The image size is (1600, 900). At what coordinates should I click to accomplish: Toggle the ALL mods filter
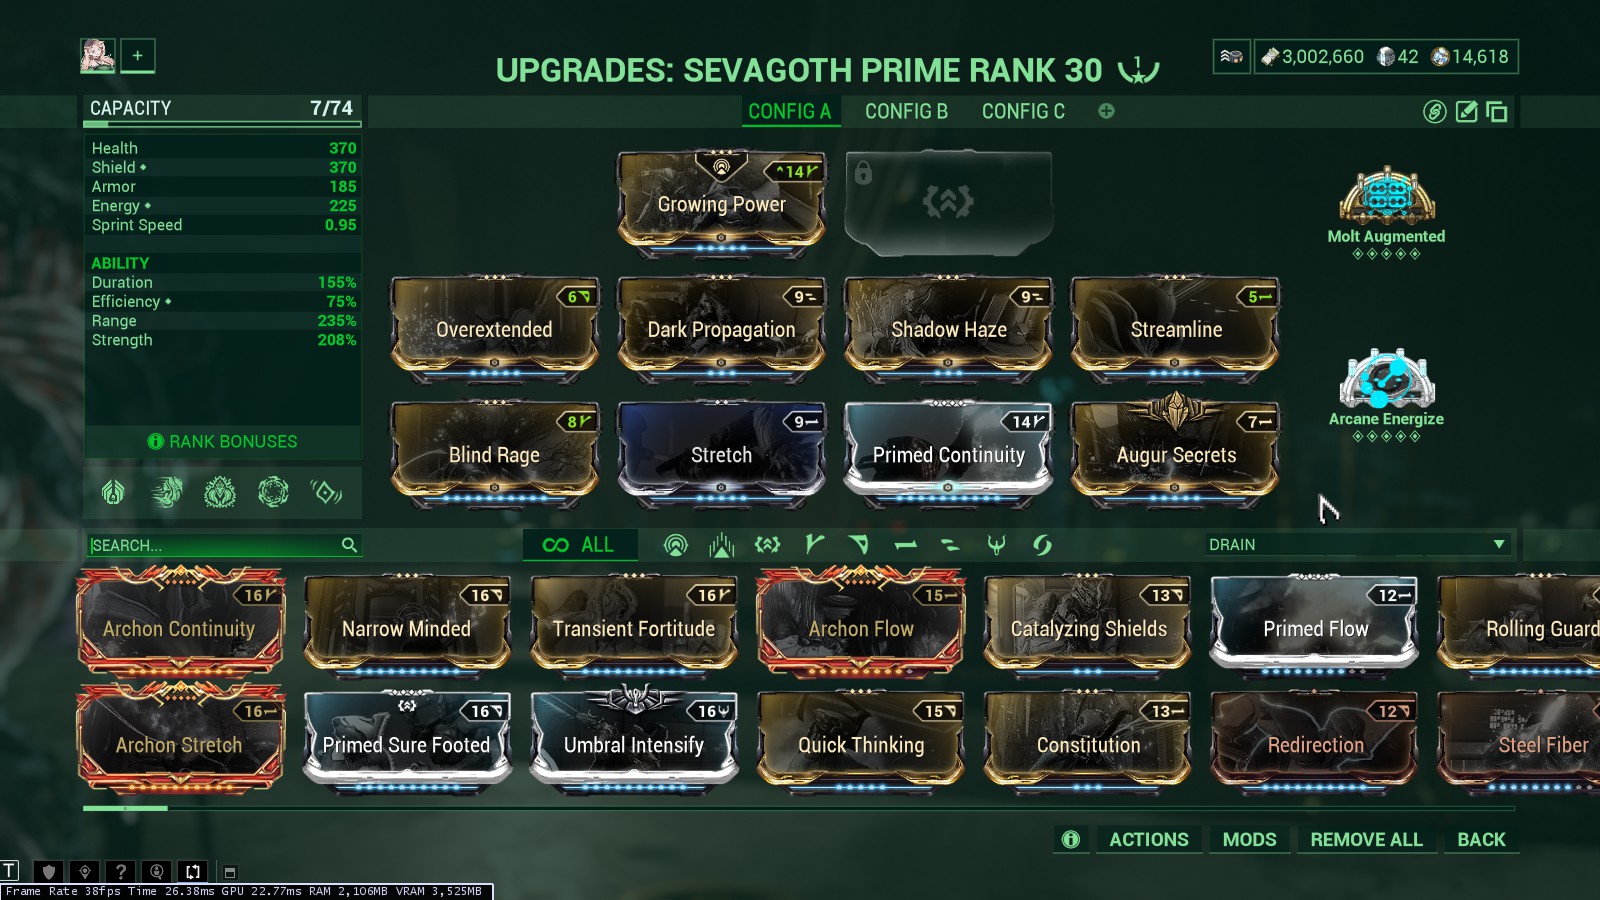(x=578, y=545)
